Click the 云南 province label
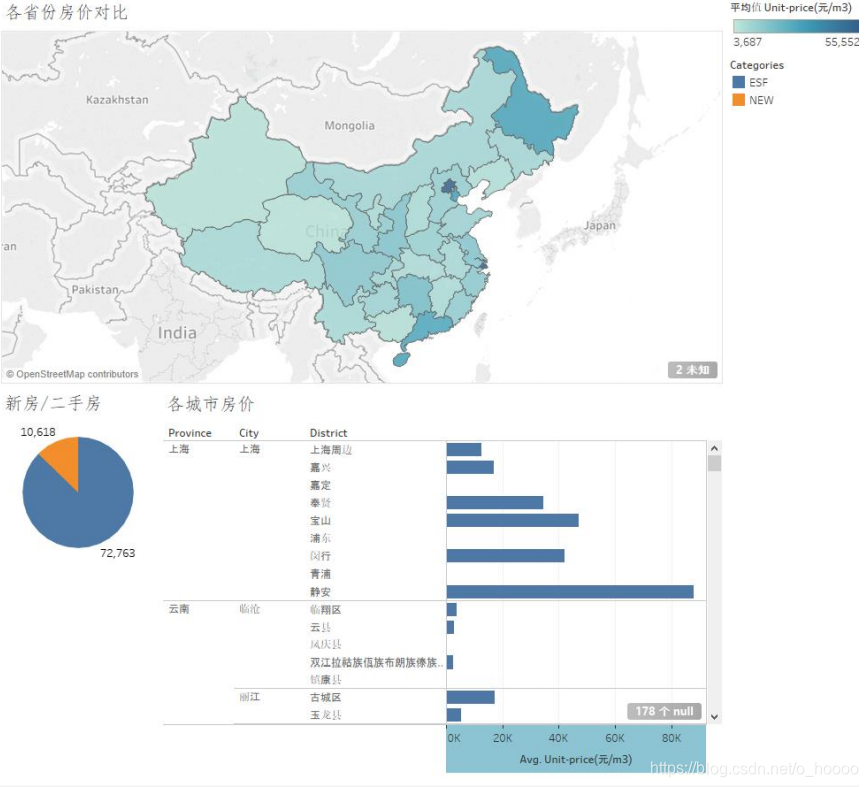This screenshot has width=868, height=787. pyautogui.click(x=179, y=609)
